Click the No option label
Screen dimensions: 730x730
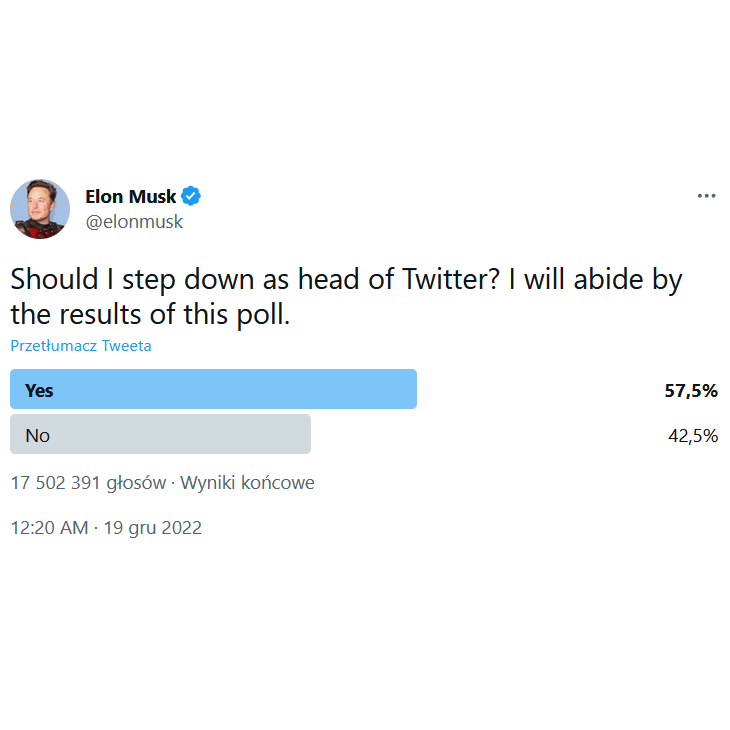click(x=38, y=436)
